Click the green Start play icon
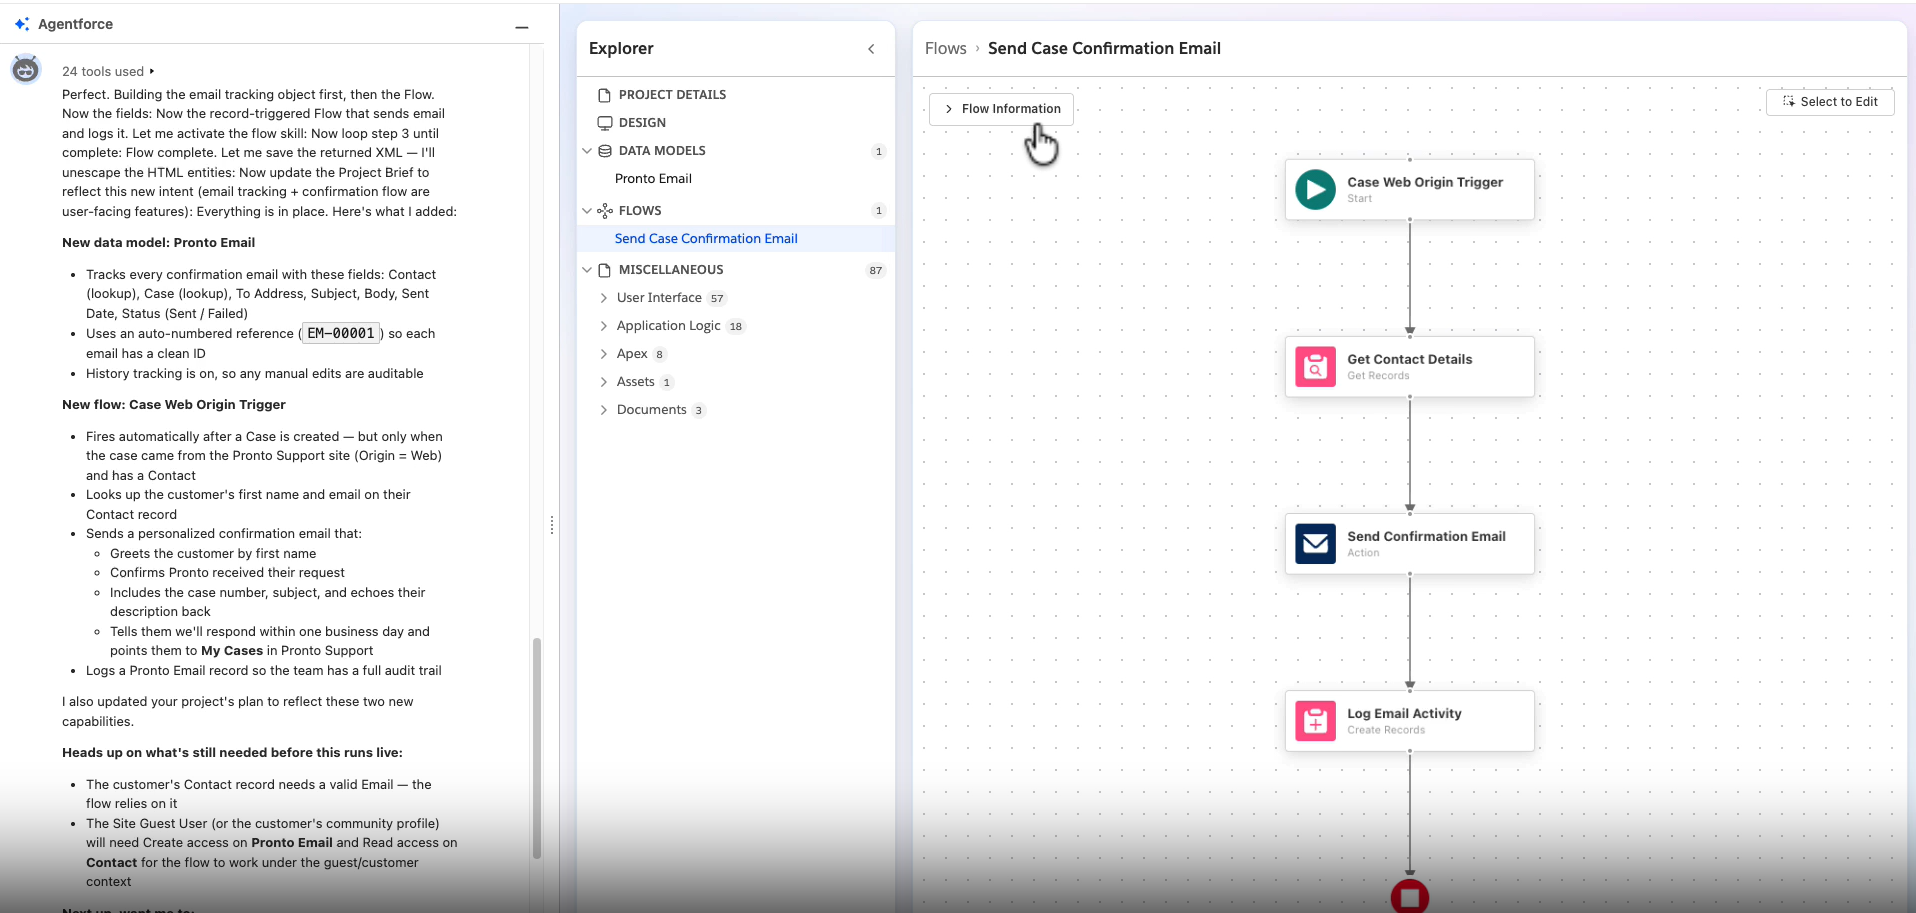 pyautogui.click(x=1315, y=190)
